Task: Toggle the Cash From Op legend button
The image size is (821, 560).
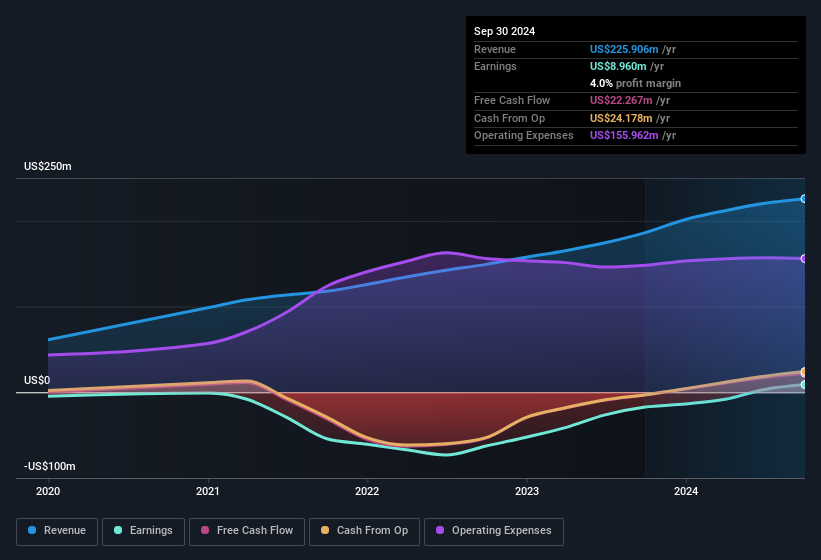Action: (x=364, y=531)
